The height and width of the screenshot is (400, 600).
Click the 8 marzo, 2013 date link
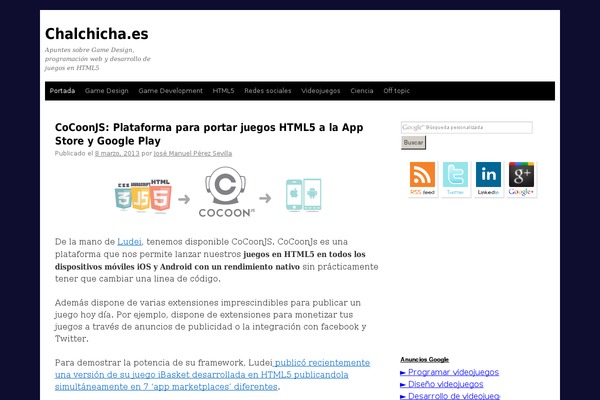click(x=117, y=153)
